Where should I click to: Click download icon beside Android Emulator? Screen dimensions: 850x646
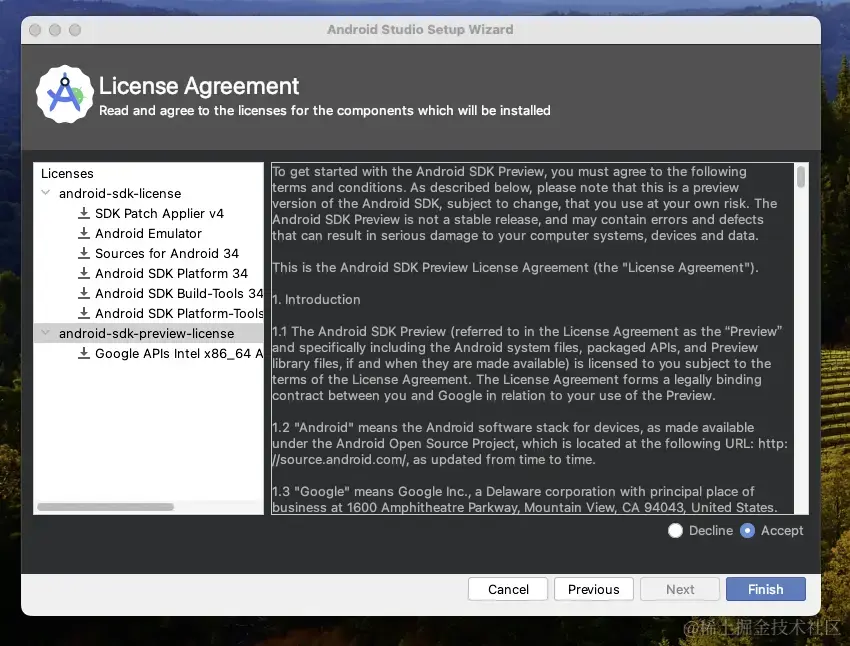click(83, 233)
